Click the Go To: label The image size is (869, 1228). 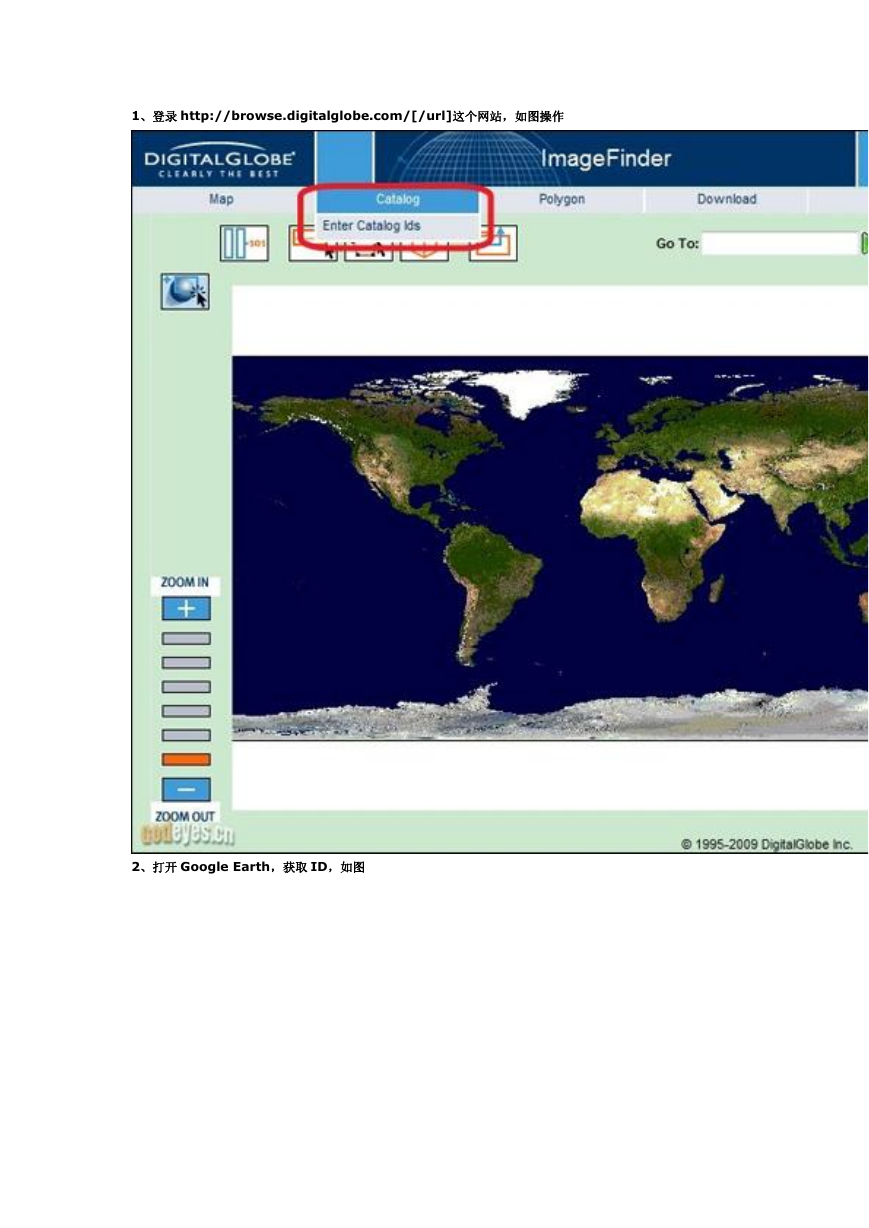677,243
